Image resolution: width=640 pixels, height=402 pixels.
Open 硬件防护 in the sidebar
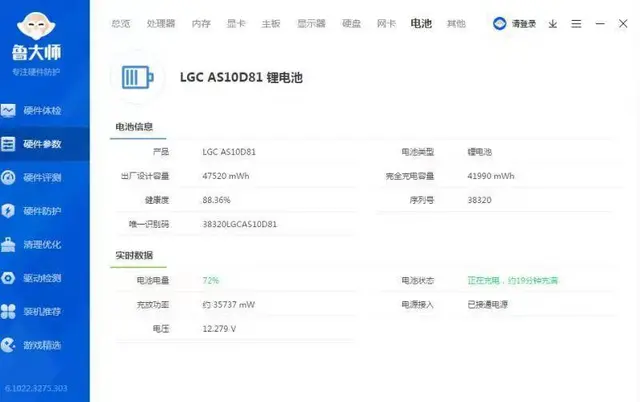point(42,211)
